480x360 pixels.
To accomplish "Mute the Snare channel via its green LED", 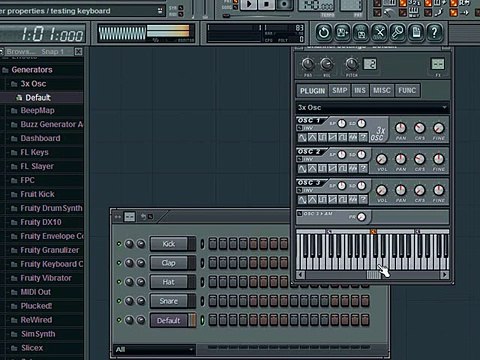I will click(119, 301).
